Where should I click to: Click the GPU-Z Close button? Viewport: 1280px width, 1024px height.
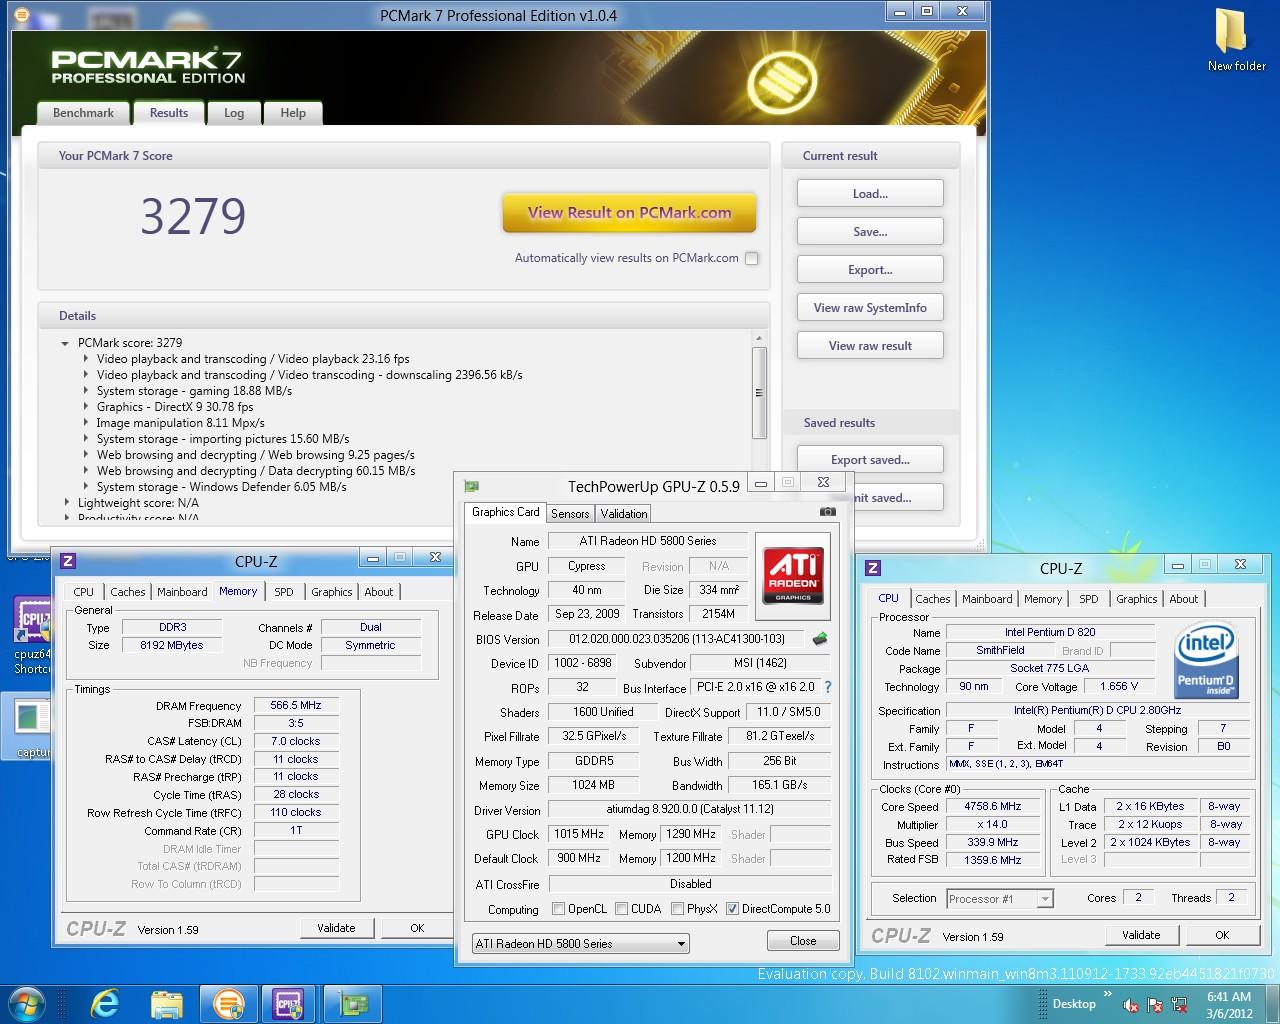[803, 941]
